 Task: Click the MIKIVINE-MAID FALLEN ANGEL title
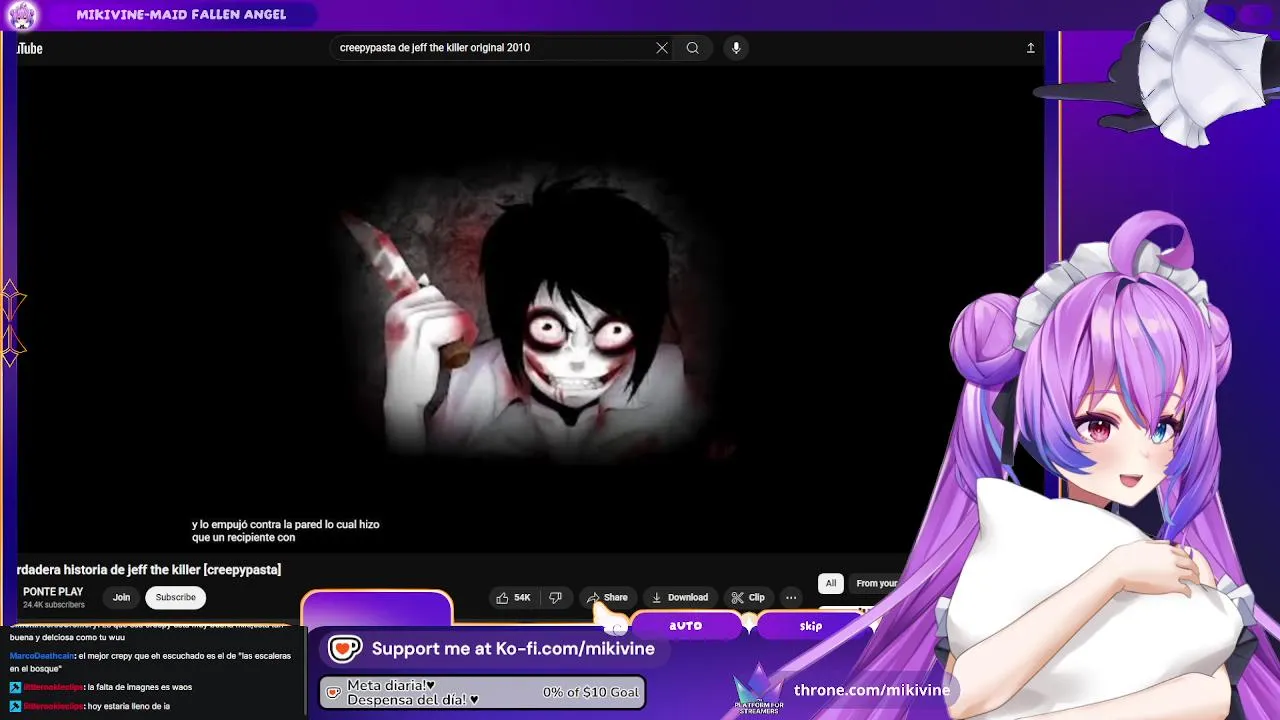pos(181,14)
